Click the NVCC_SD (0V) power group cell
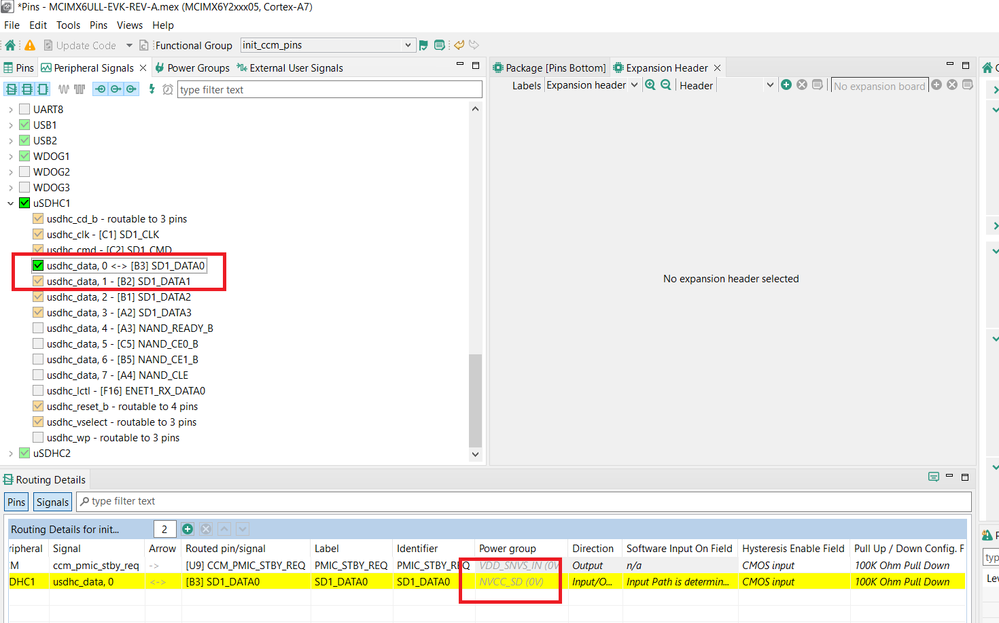999x623 pixels. coord(520,582)
